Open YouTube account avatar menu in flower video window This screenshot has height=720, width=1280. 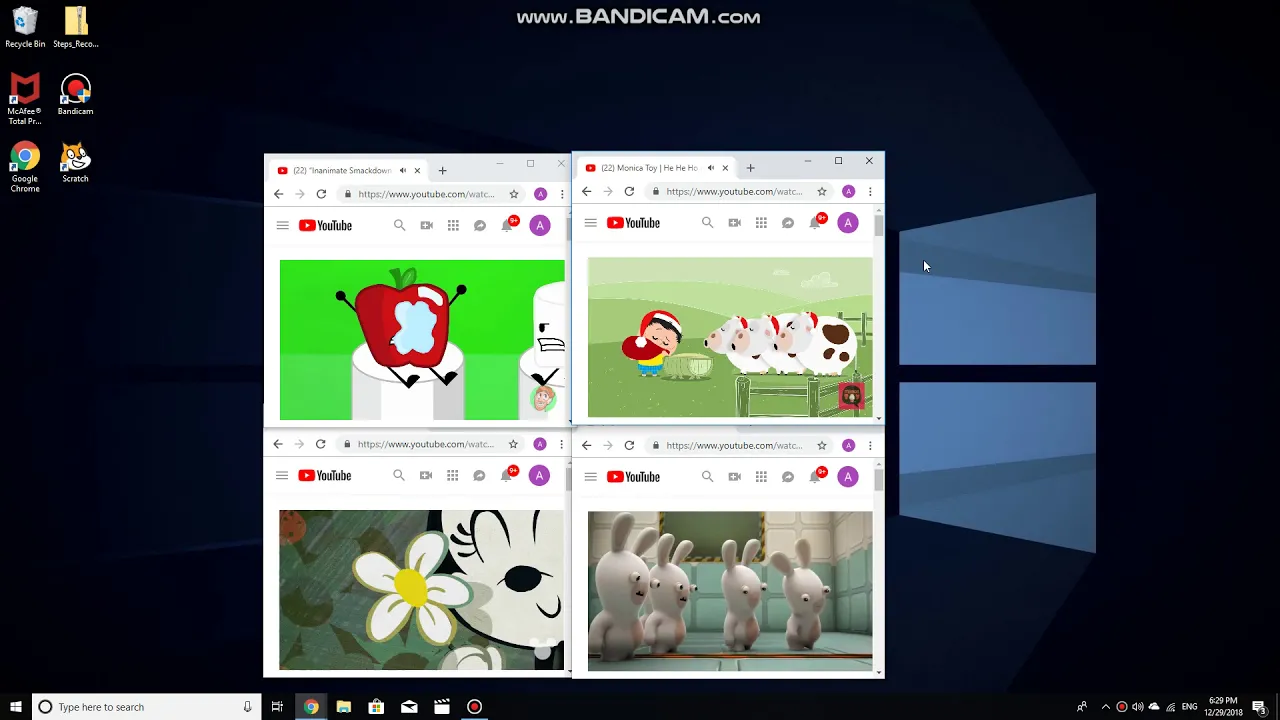pos(539,476)
